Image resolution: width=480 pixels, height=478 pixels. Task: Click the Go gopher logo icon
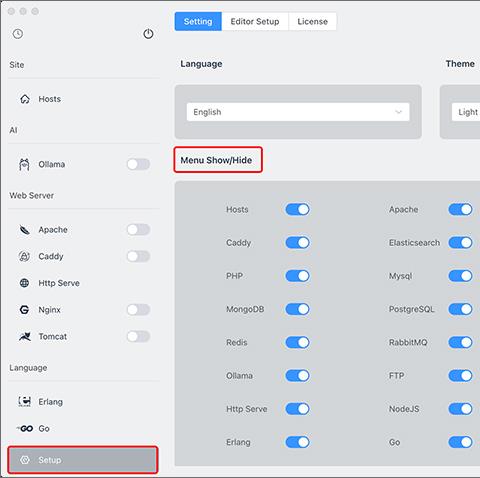[25, 428]
